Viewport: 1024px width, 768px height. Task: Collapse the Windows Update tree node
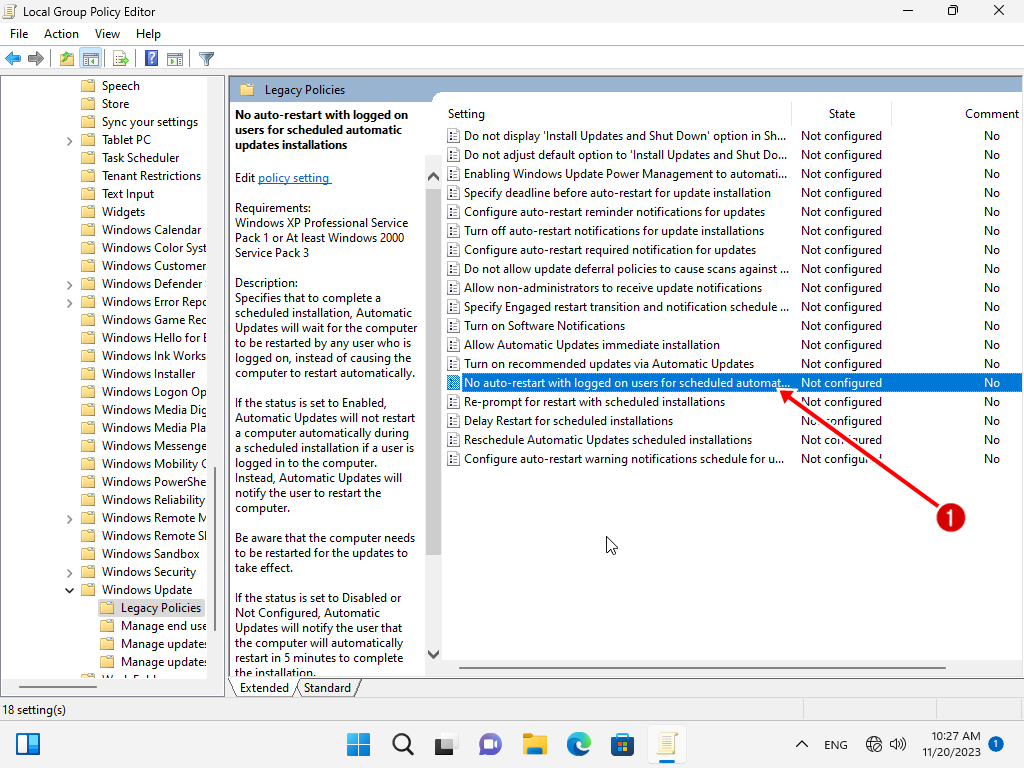coord(70,590)
